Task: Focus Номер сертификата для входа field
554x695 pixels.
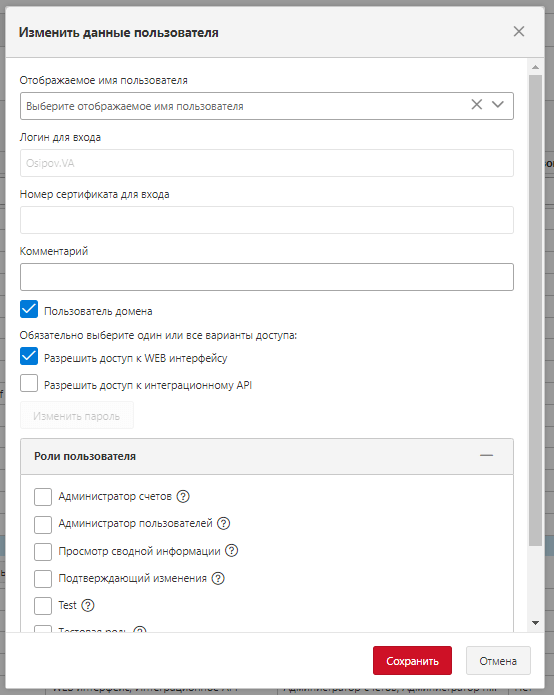Action: tap(267, 220)
